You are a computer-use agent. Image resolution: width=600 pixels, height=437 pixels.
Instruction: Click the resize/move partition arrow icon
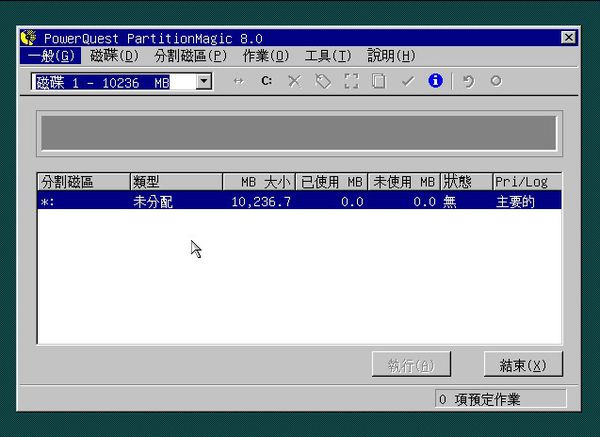point(238,81)
